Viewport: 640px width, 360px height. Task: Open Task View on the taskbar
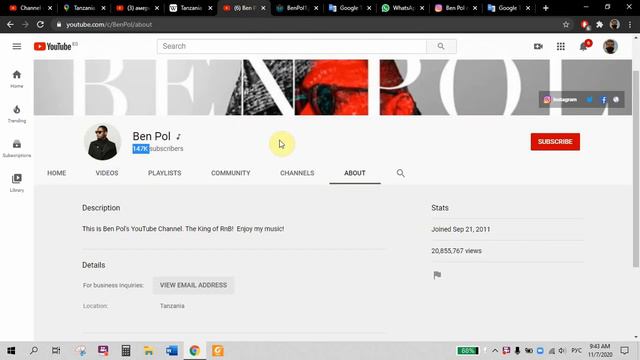pos(56,351)
